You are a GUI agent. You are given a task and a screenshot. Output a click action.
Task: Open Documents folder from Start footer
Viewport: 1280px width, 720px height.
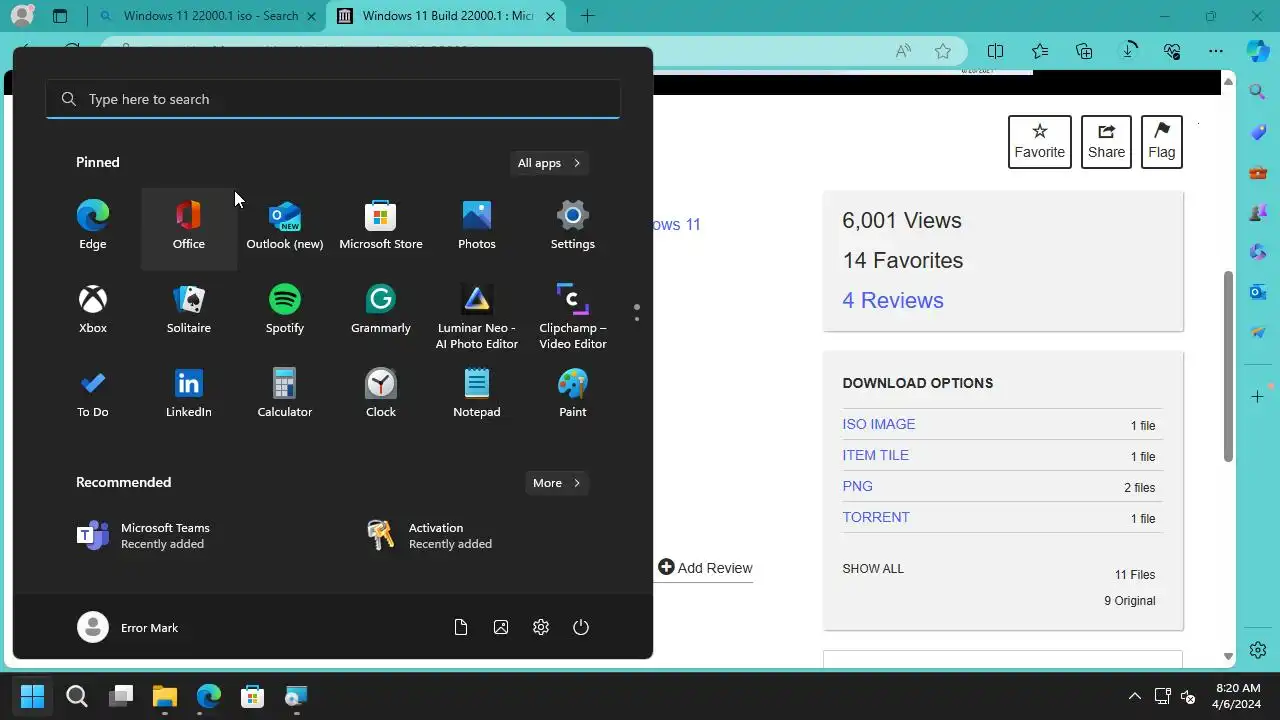point(461,627)
